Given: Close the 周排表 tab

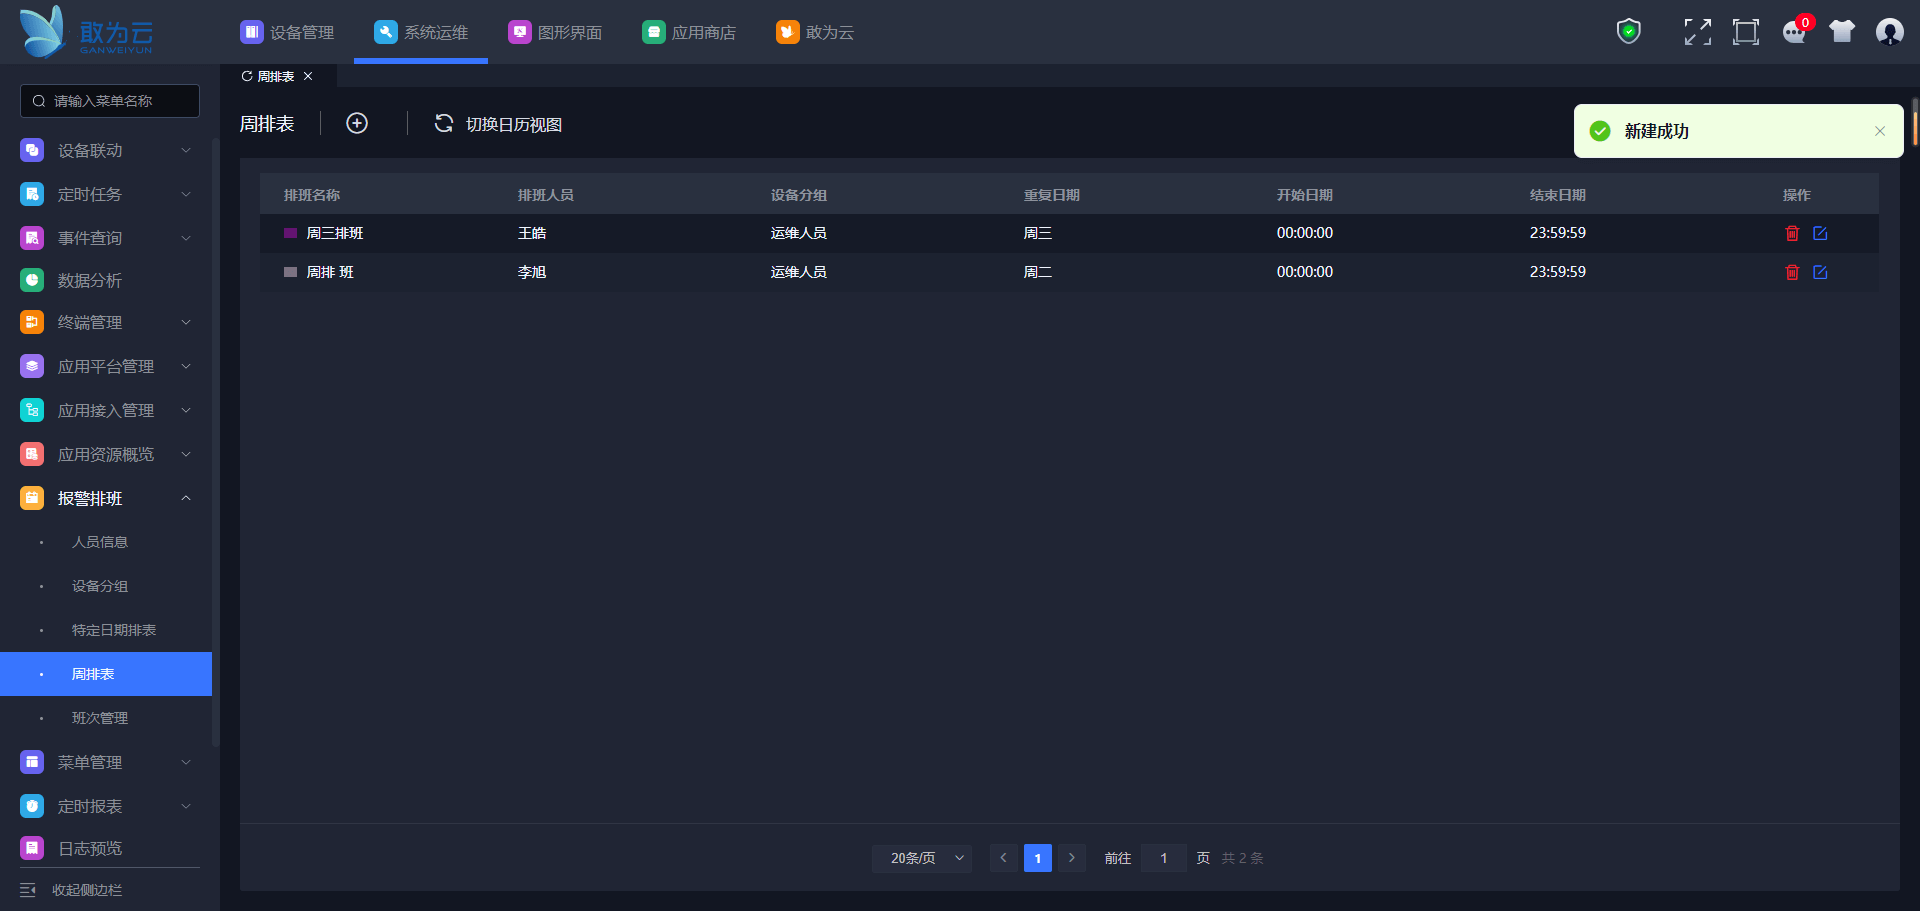Looking at the screenshot, I should coord(308,76).
